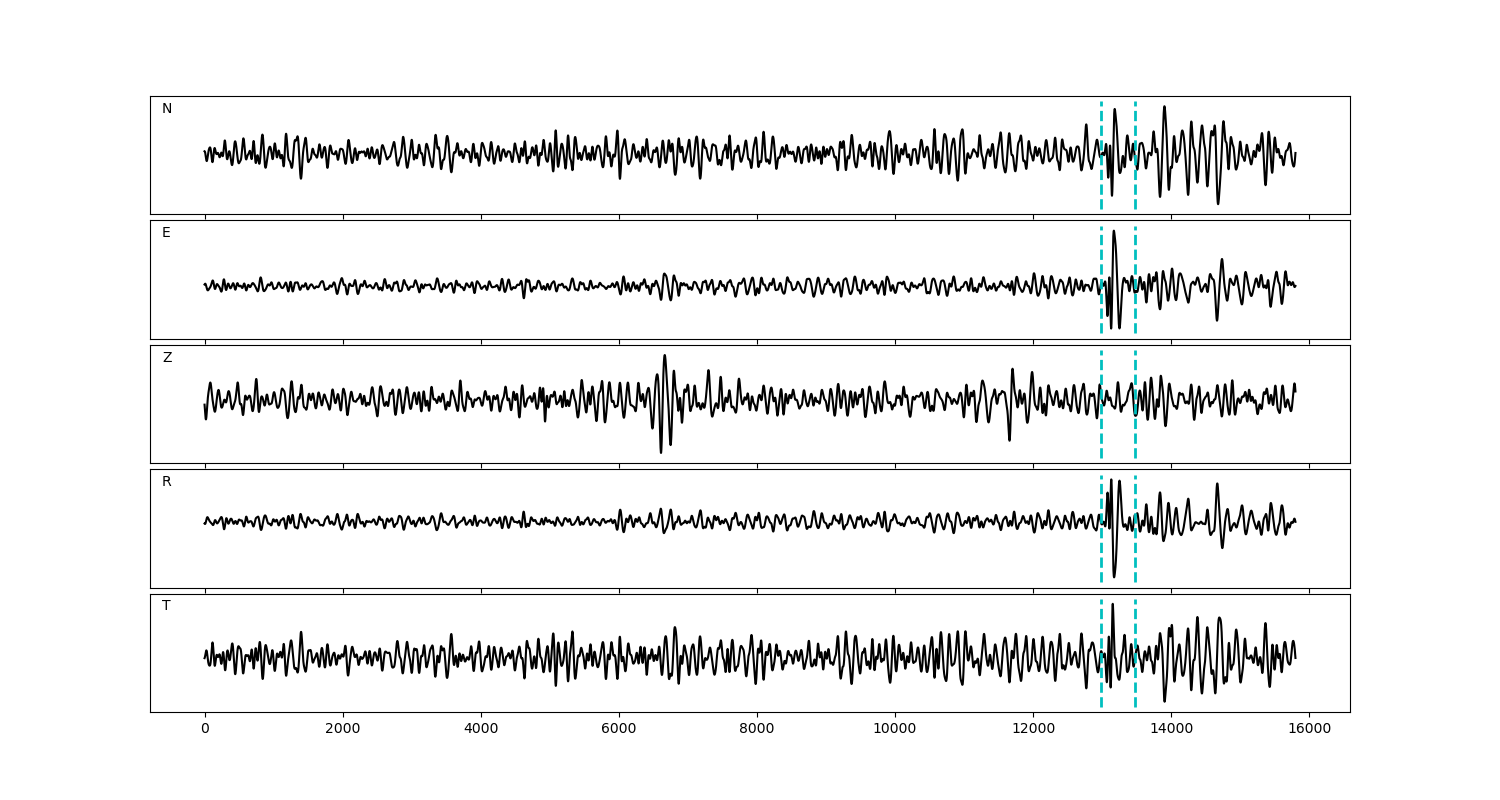The image size is (1500, 800).
Task: Click the 8000 x-axis tick label
Action: (757, 730)
